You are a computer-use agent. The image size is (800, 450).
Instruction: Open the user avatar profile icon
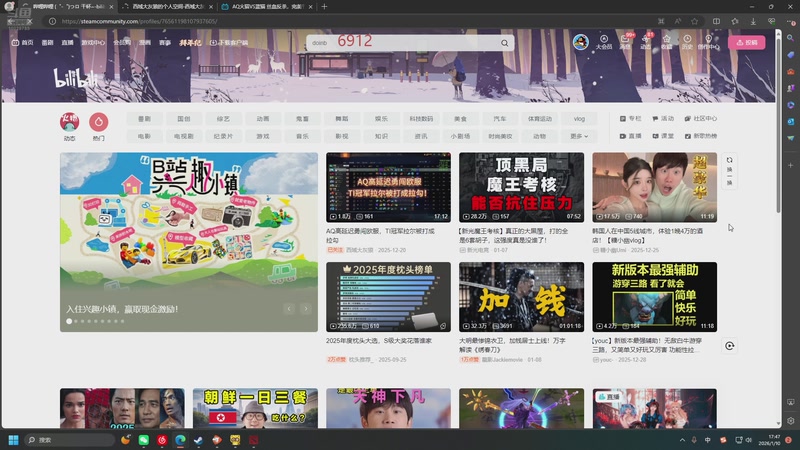(x=581, y=42)
